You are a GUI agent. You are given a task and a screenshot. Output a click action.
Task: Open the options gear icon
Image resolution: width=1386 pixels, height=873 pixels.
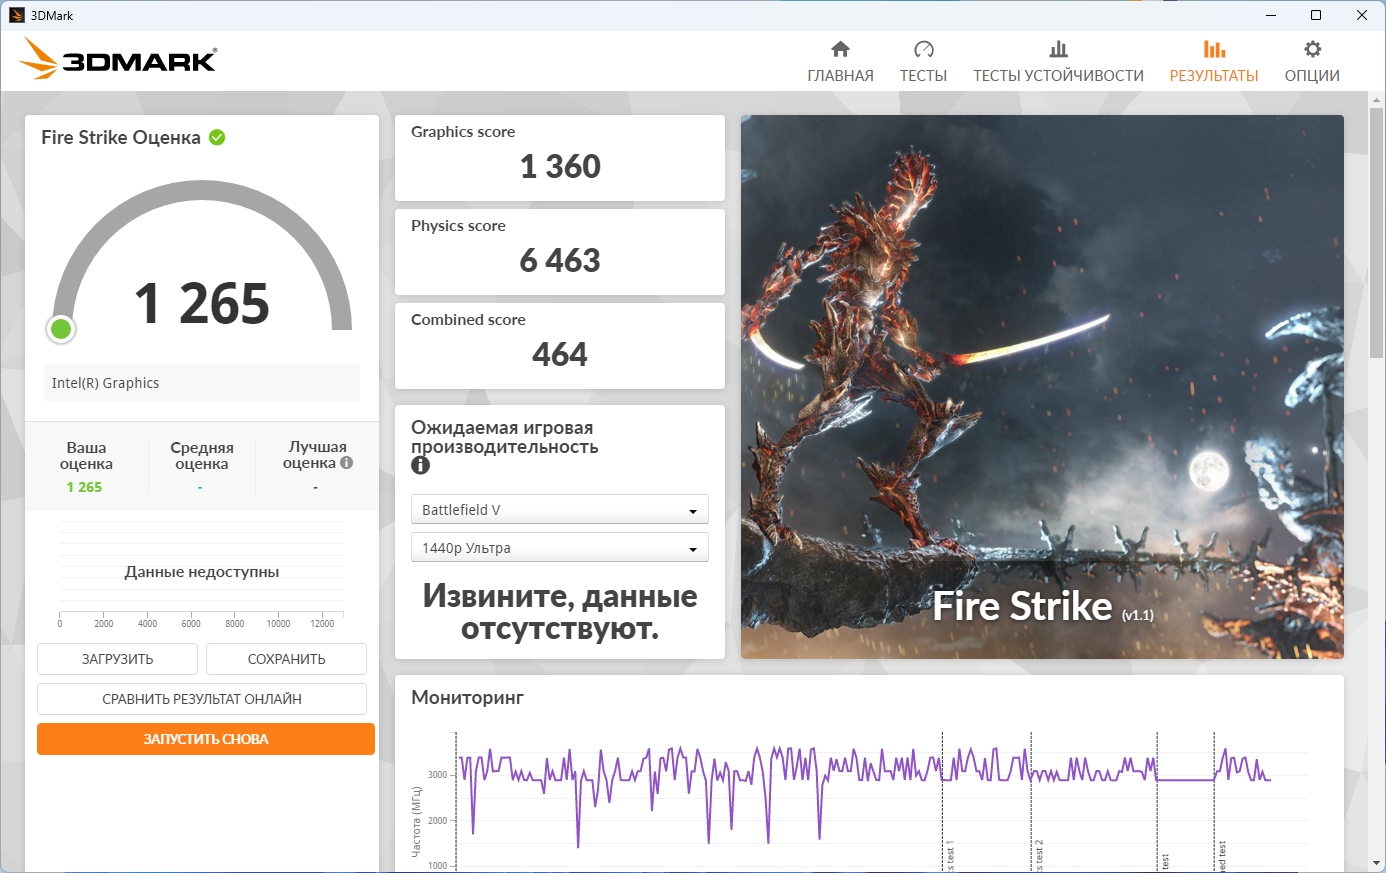(1312, 49)
